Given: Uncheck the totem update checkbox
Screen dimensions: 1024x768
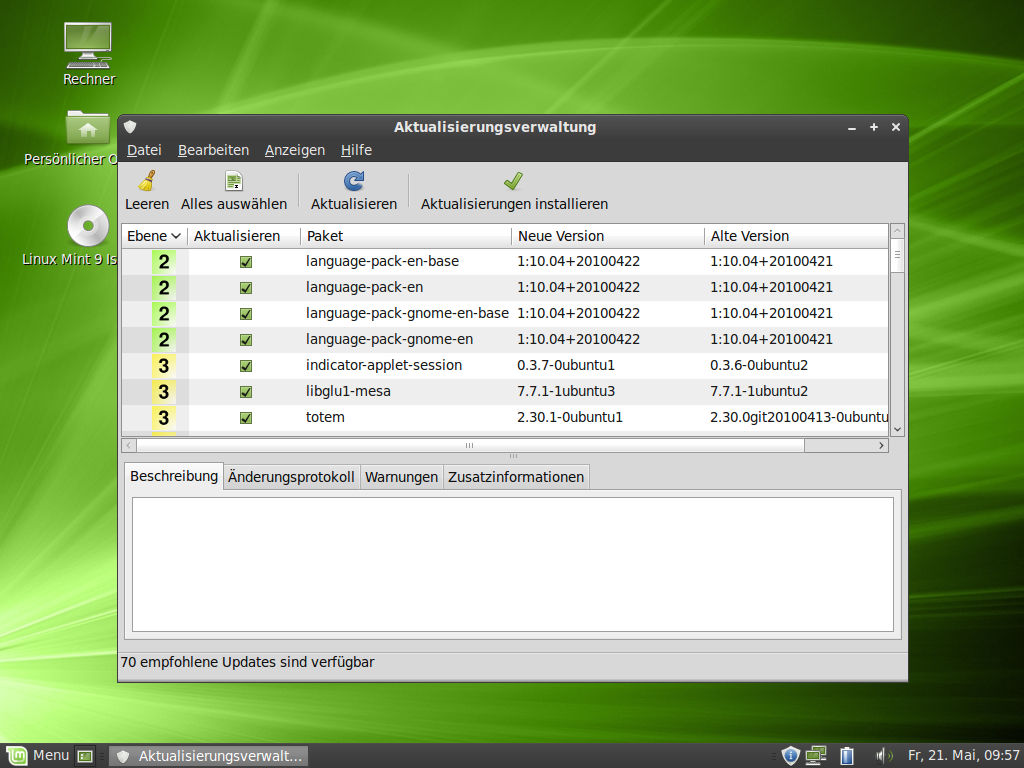Looking at the screenshot, I should click(x=244, y=418).
